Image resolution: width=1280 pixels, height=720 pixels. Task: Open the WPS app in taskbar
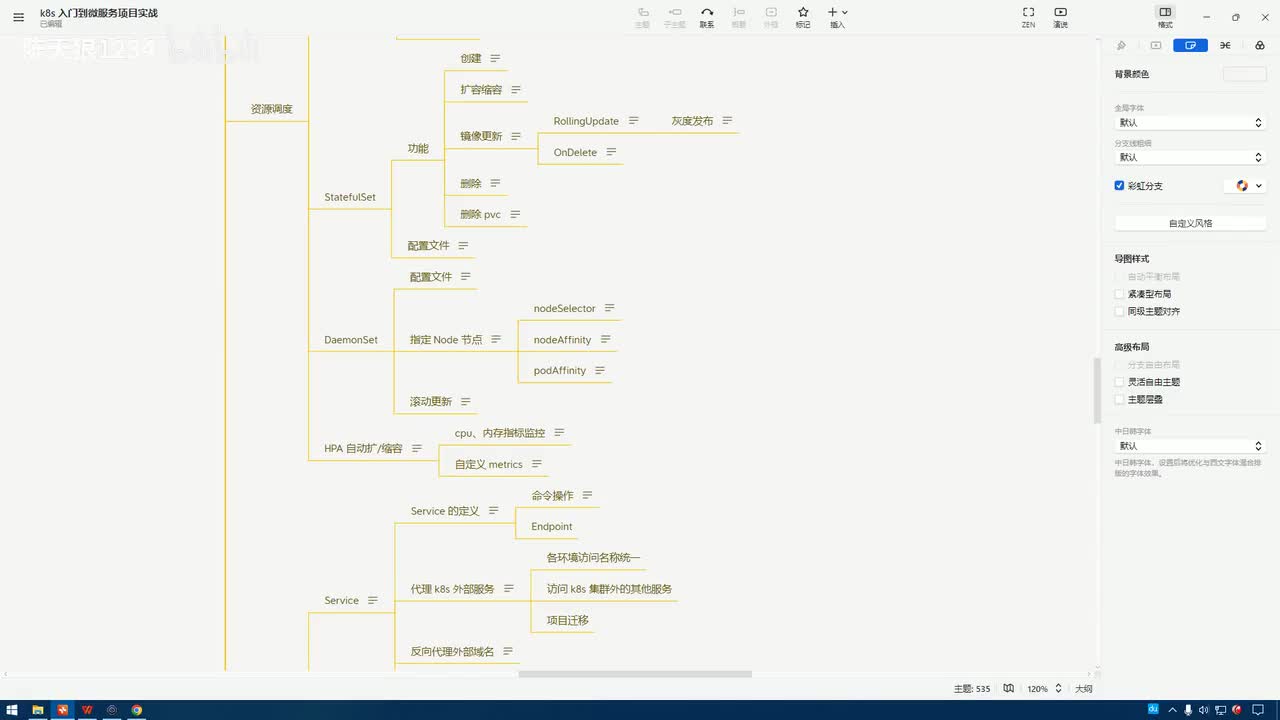[x=87, y=710]
